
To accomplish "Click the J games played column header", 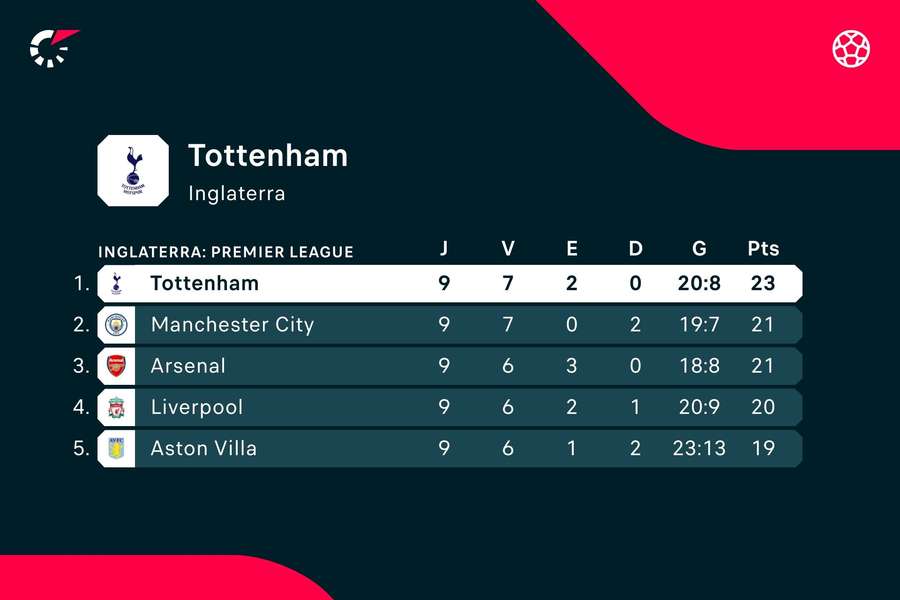I will click(x=444, y=249).
